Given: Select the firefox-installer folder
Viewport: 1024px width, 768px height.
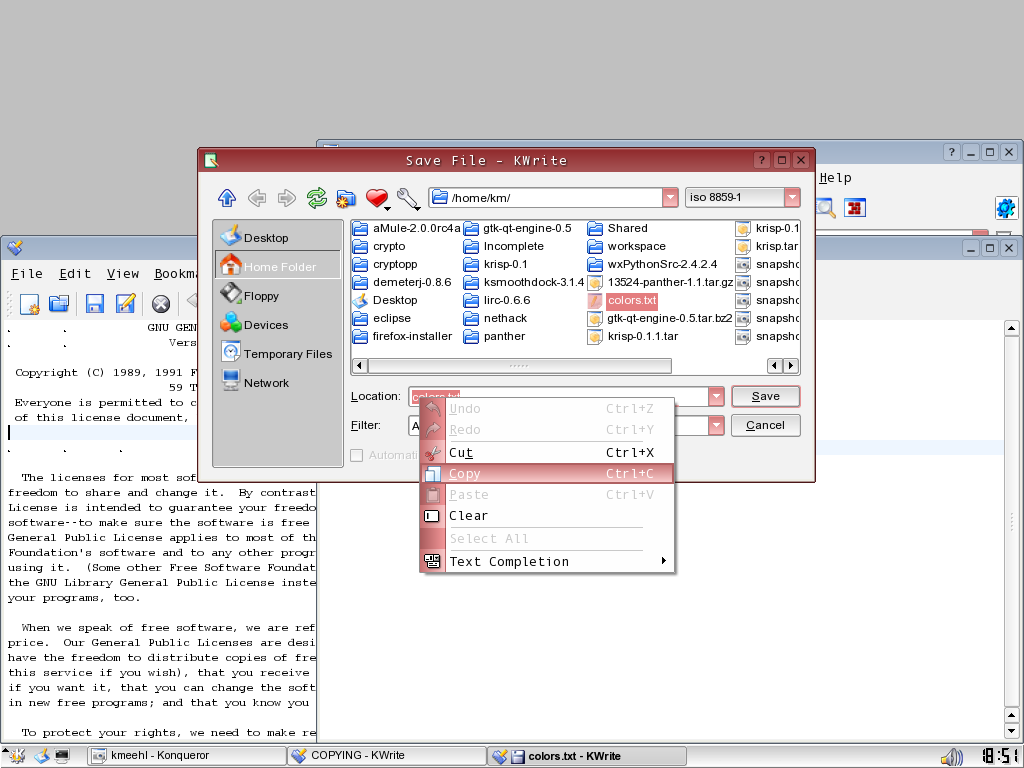Looking at the screenshot, I should (x=403, y=336).
